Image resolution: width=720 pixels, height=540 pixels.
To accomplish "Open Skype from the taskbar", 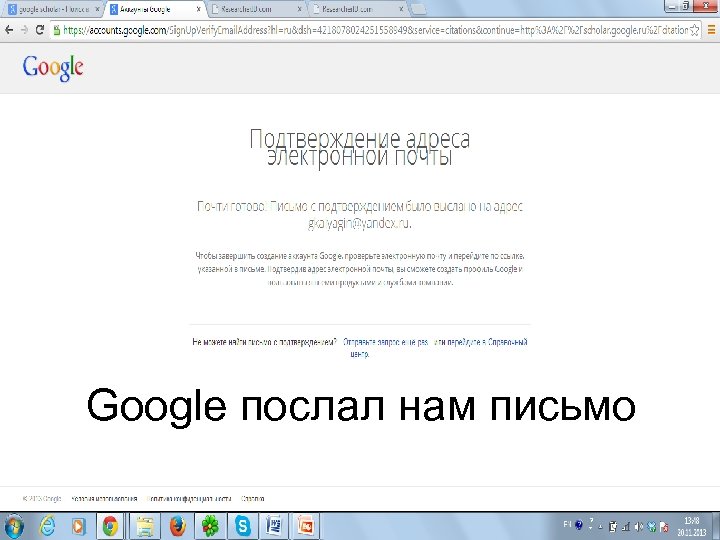I will tap(243, 526).
